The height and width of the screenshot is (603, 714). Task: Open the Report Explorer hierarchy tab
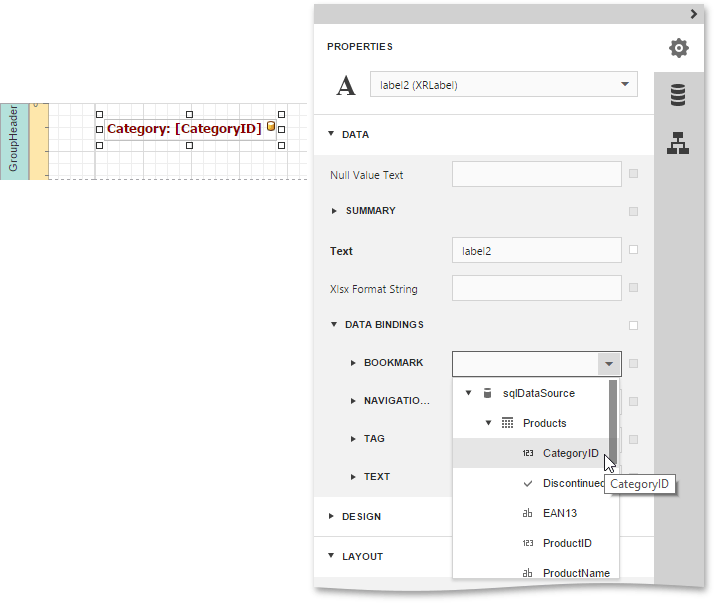click(678, 143)
